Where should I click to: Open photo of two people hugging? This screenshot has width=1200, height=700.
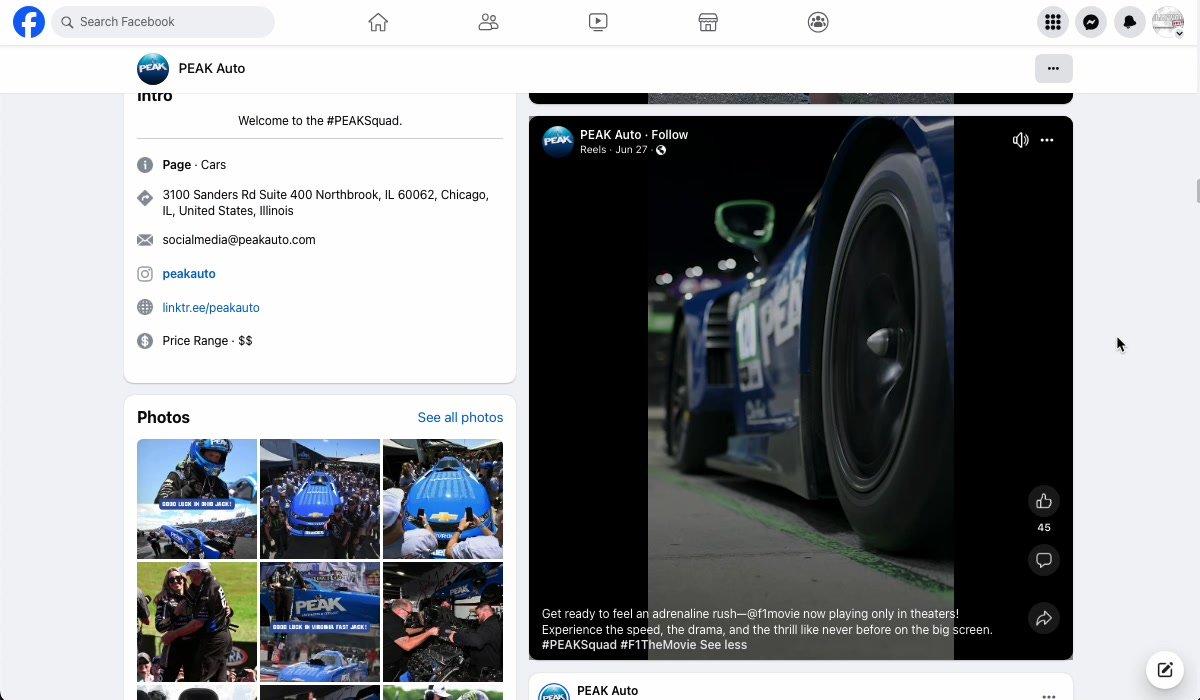(197, 622)
